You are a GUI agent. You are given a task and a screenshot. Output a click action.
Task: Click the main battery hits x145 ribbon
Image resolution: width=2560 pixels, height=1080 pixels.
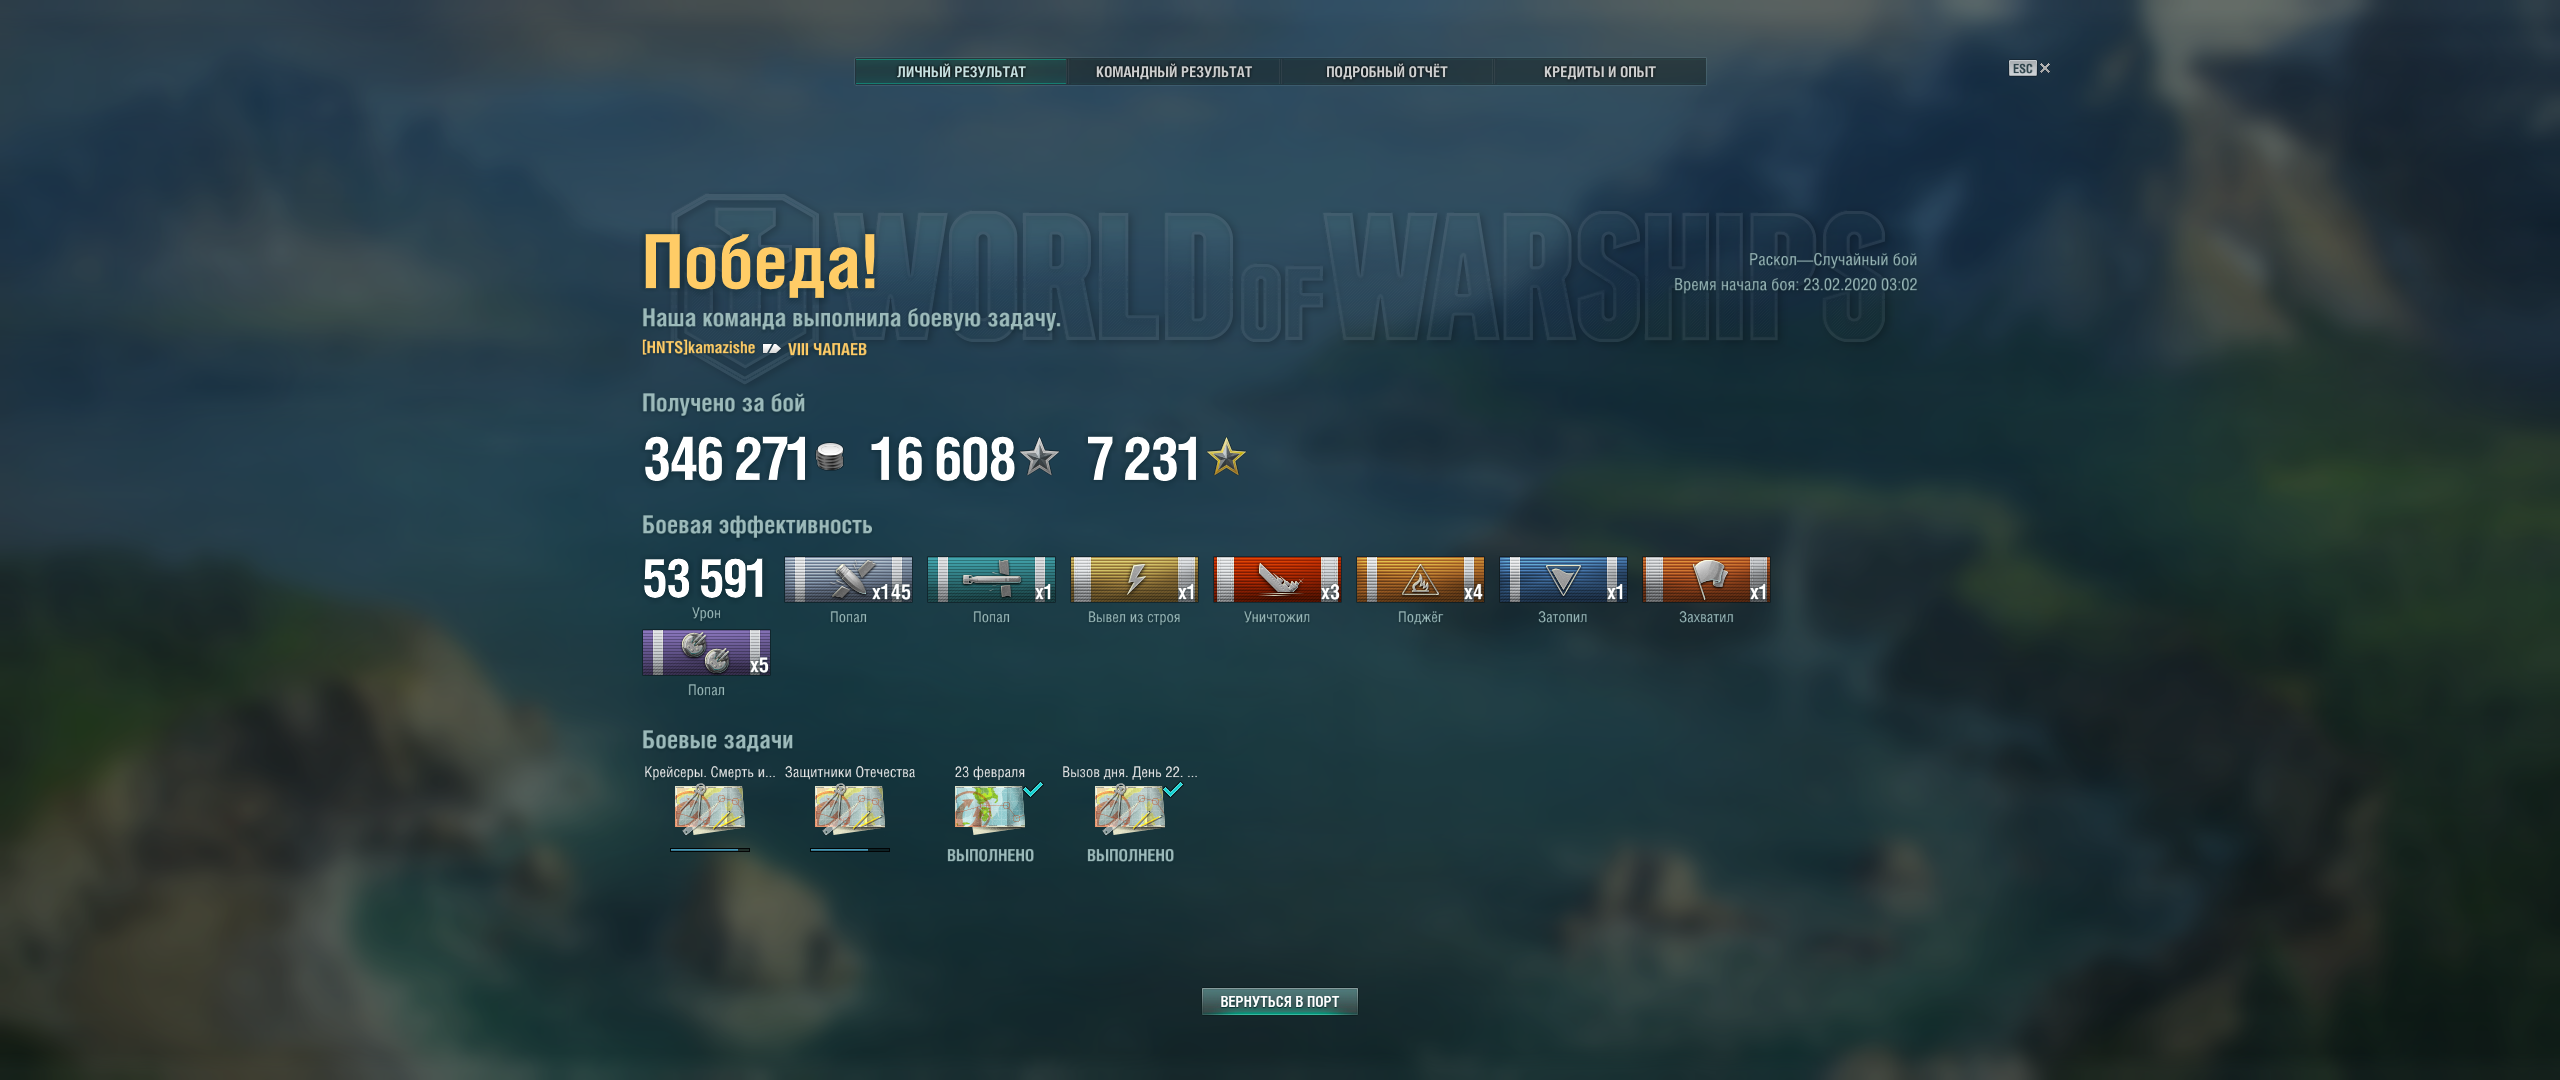point(848,580)
